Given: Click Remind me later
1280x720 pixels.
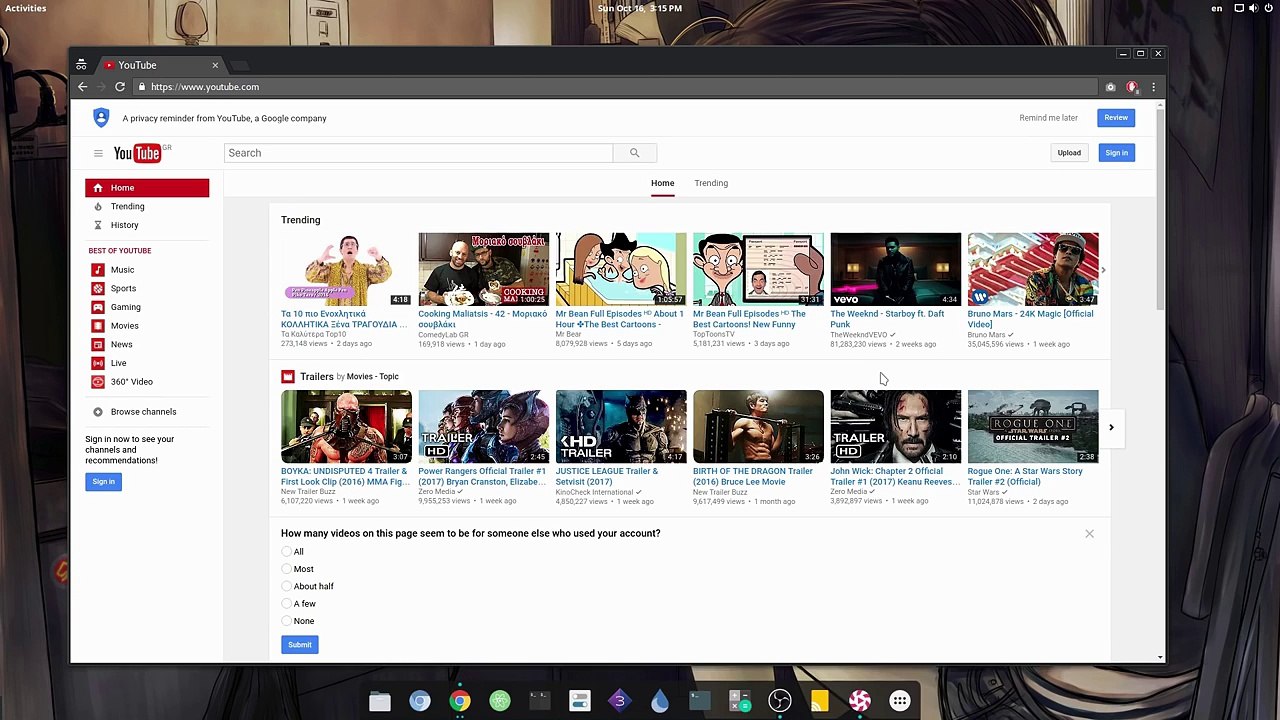Looking at the screenshot, I should tap(1048, 118).
